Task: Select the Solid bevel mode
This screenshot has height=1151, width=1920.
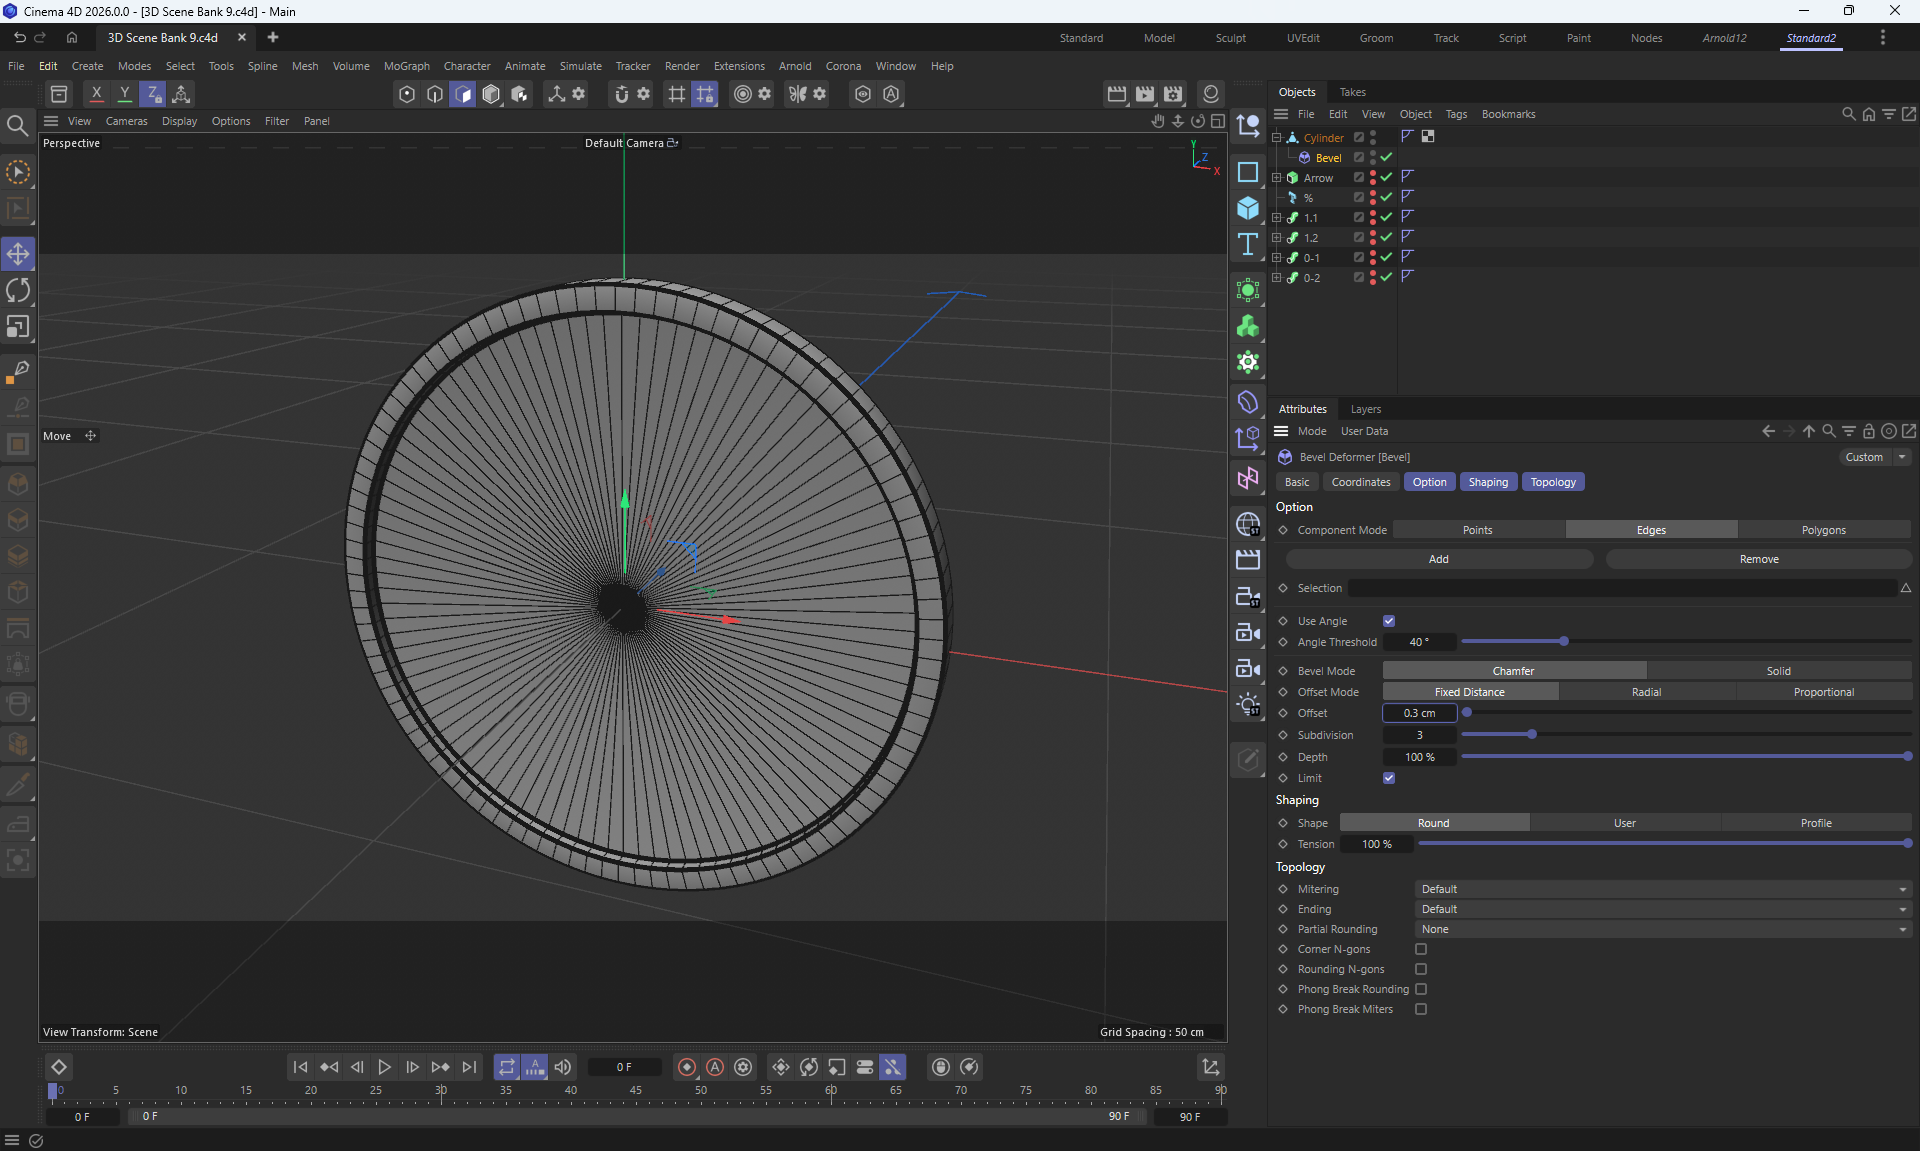Action: click(x=1778, y=671)
